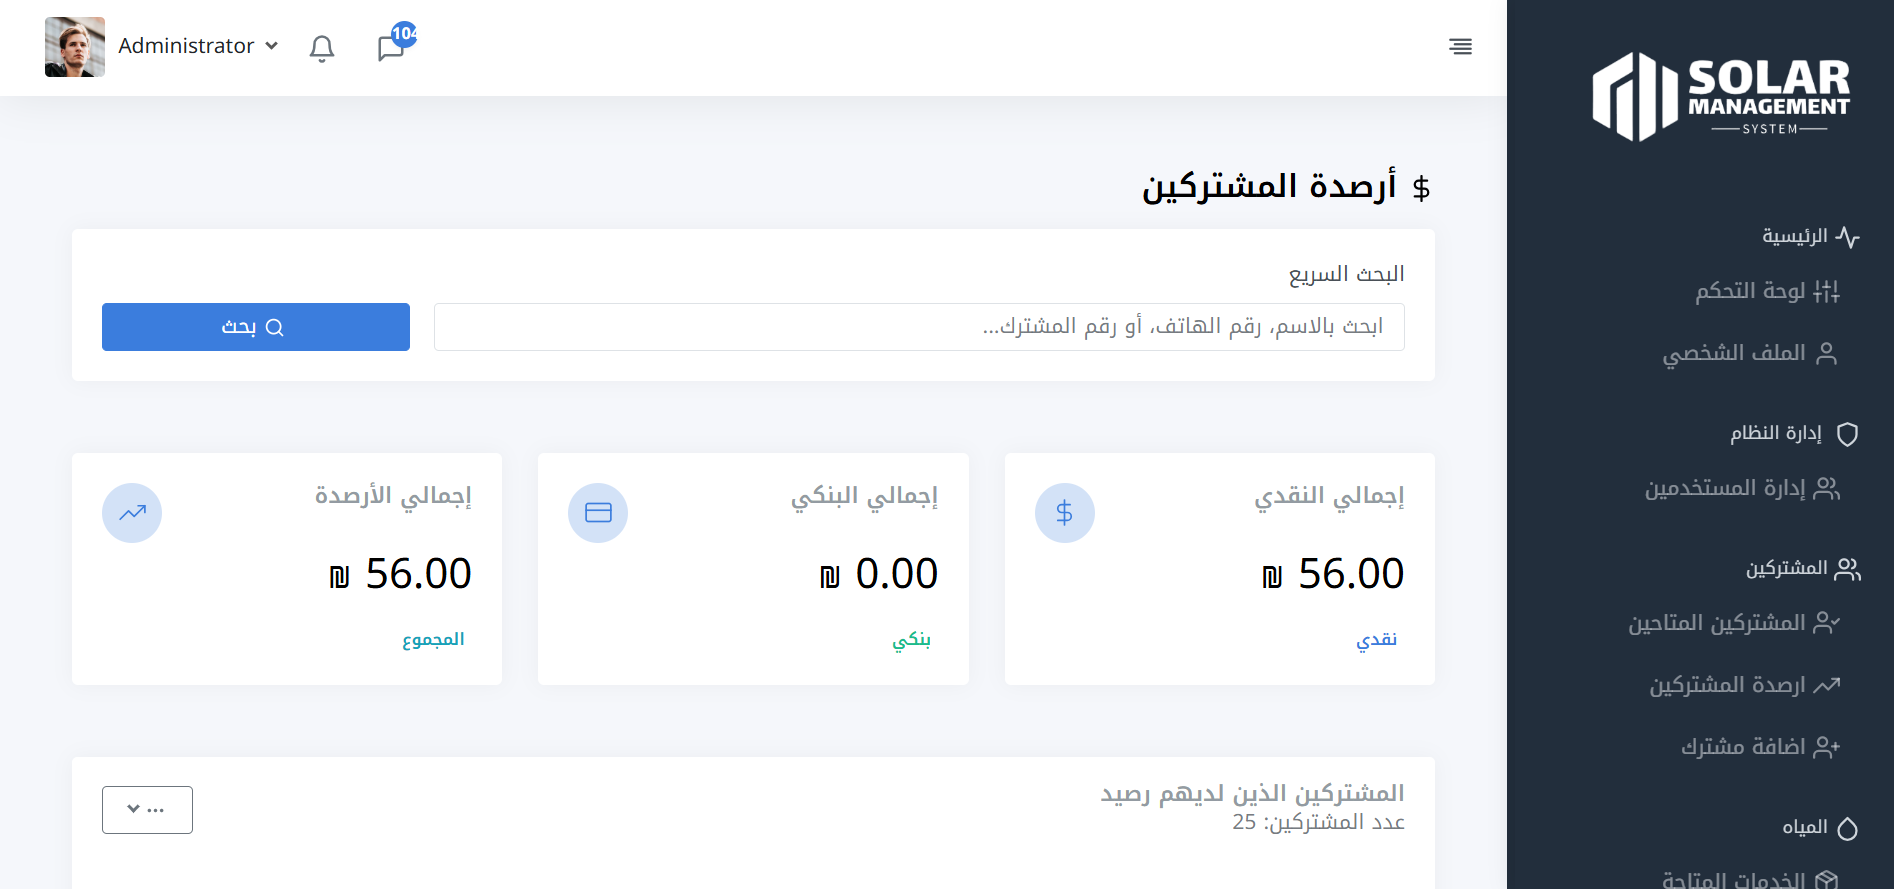Click the notification bell icon
This screenshot has height=889, width=1894.
321,48
